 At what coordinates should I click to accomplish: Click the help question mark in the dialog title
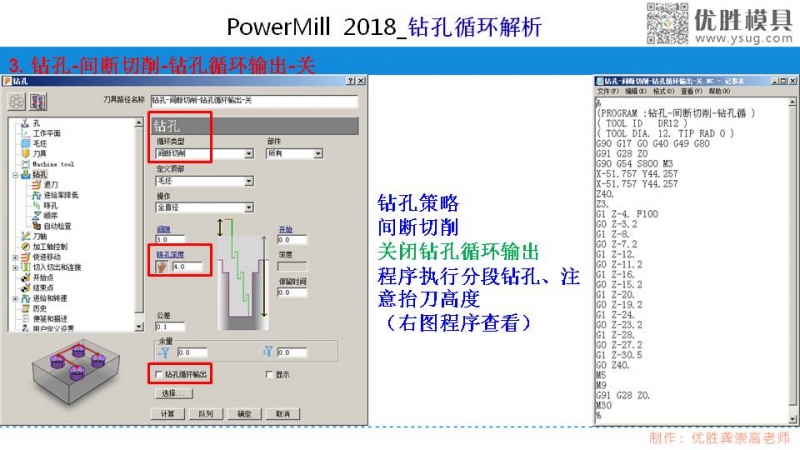(x=351, y=81)
